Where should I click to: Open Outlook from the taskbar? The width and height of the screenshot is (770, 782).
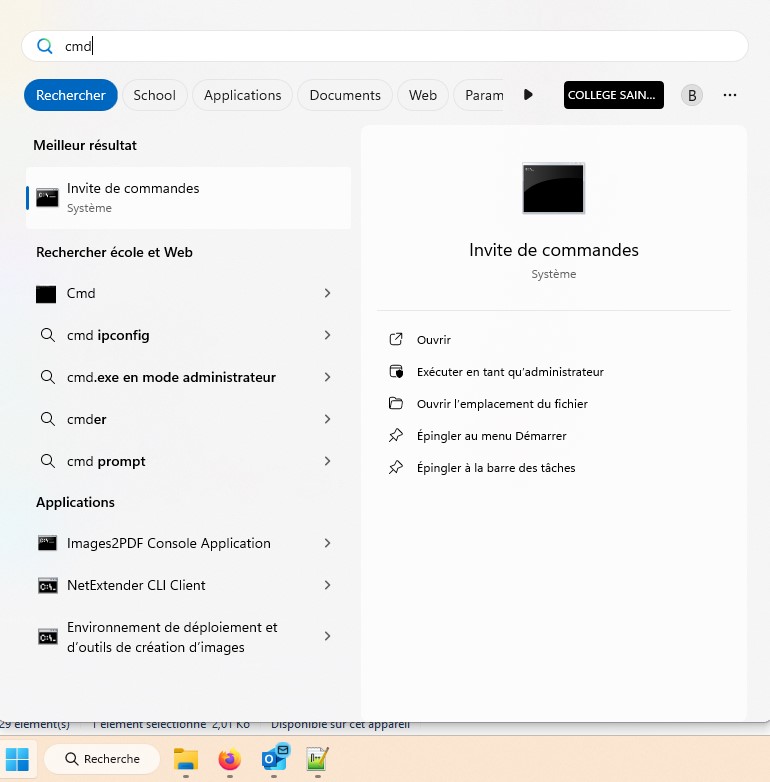coord(274,759)
